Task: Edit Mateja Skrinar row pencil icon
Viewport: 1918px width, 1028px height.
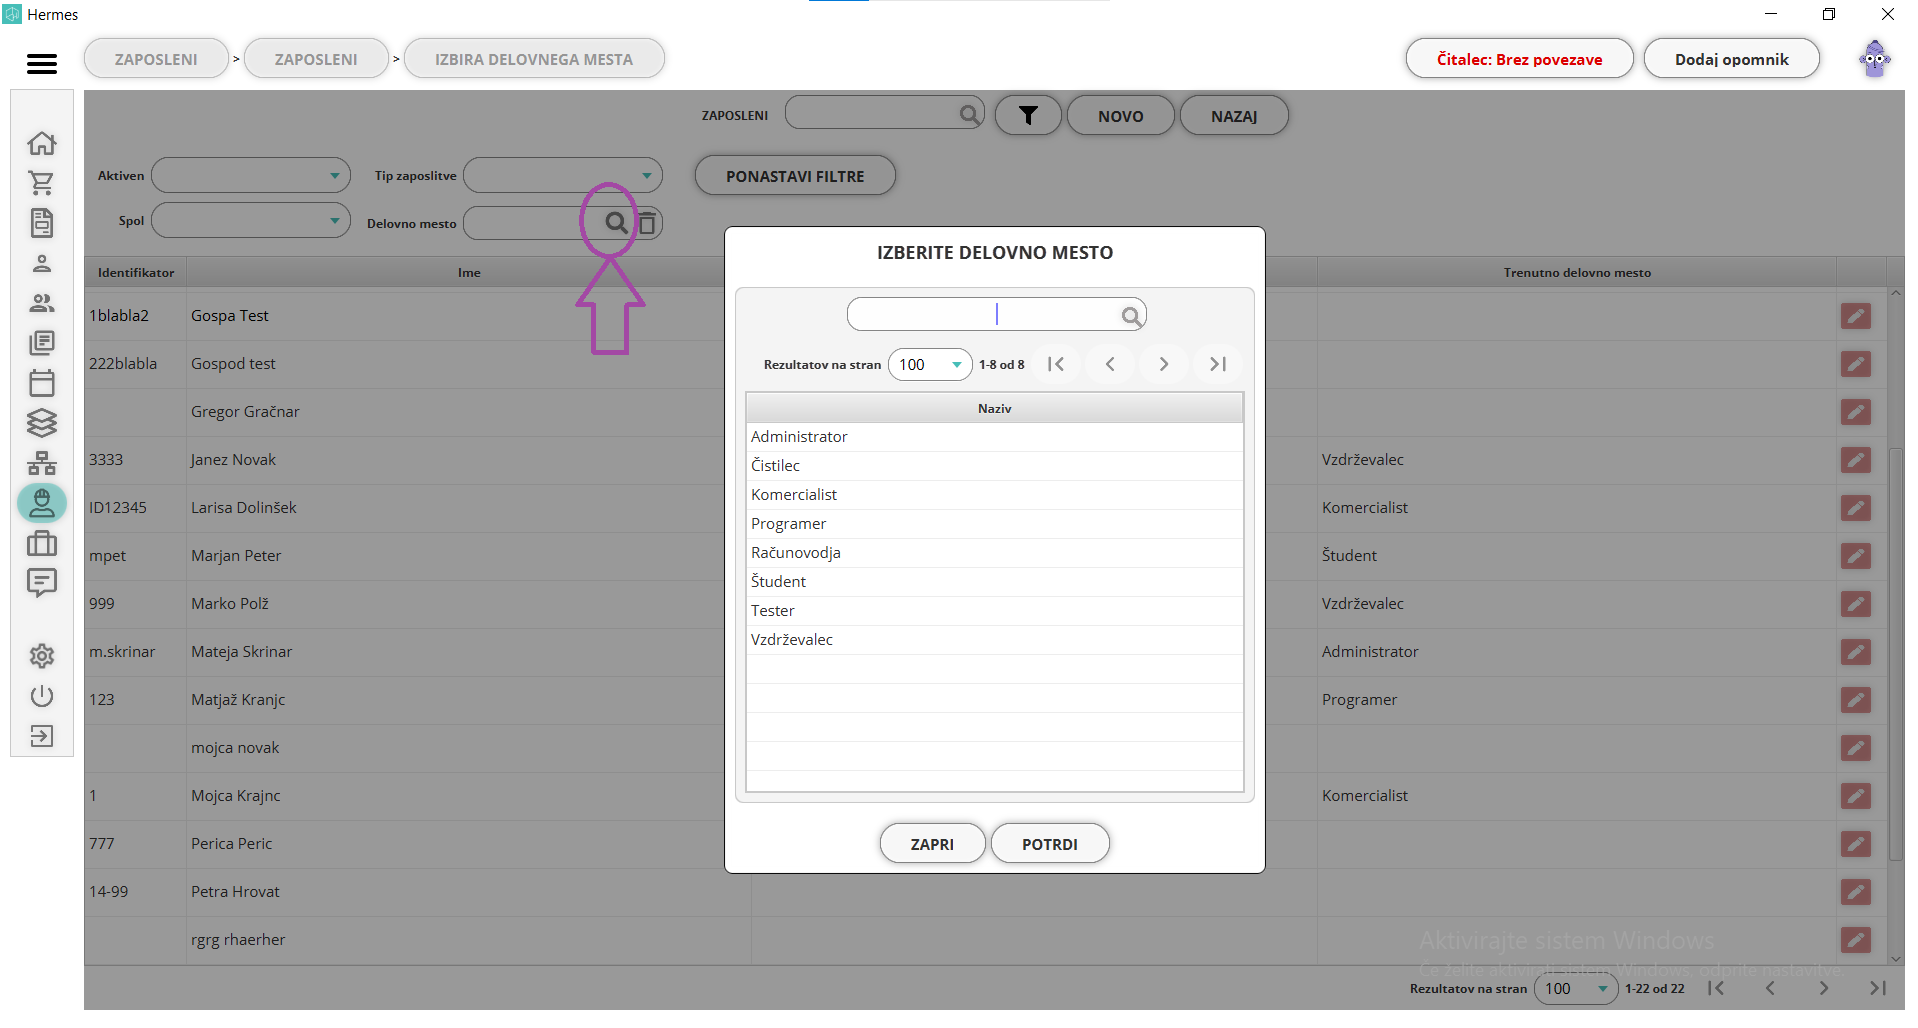Action: (x=1856, y=652)
